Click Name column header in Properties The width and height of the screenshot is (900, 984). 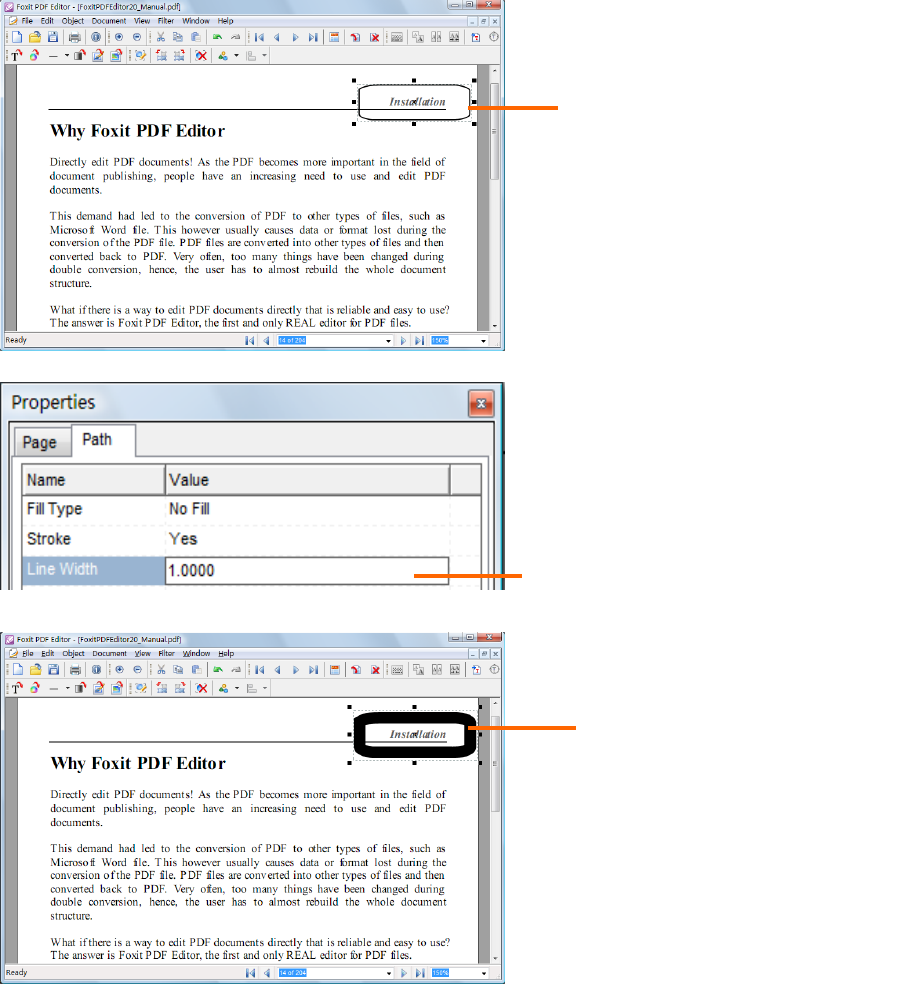click(x=94, y=480)
